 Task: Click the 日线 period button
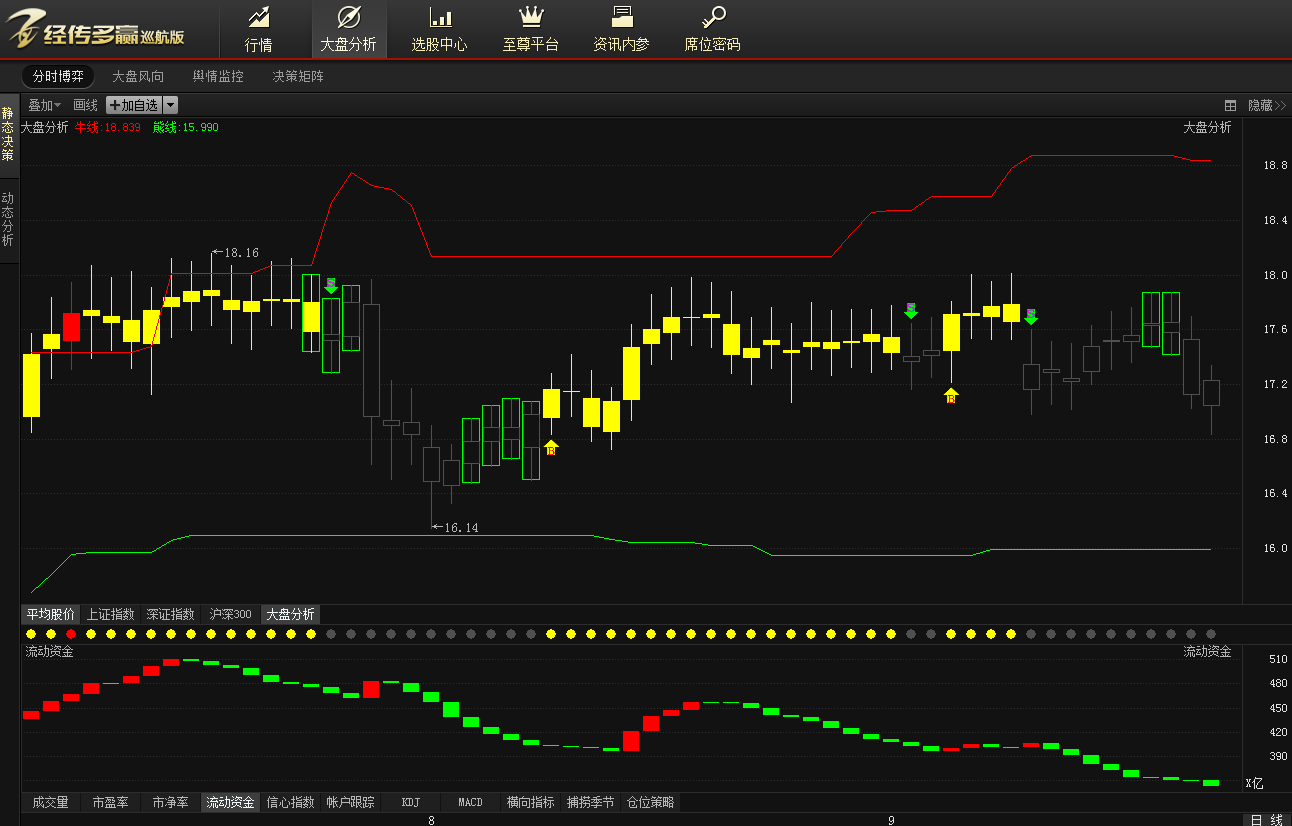[1266, 819]
